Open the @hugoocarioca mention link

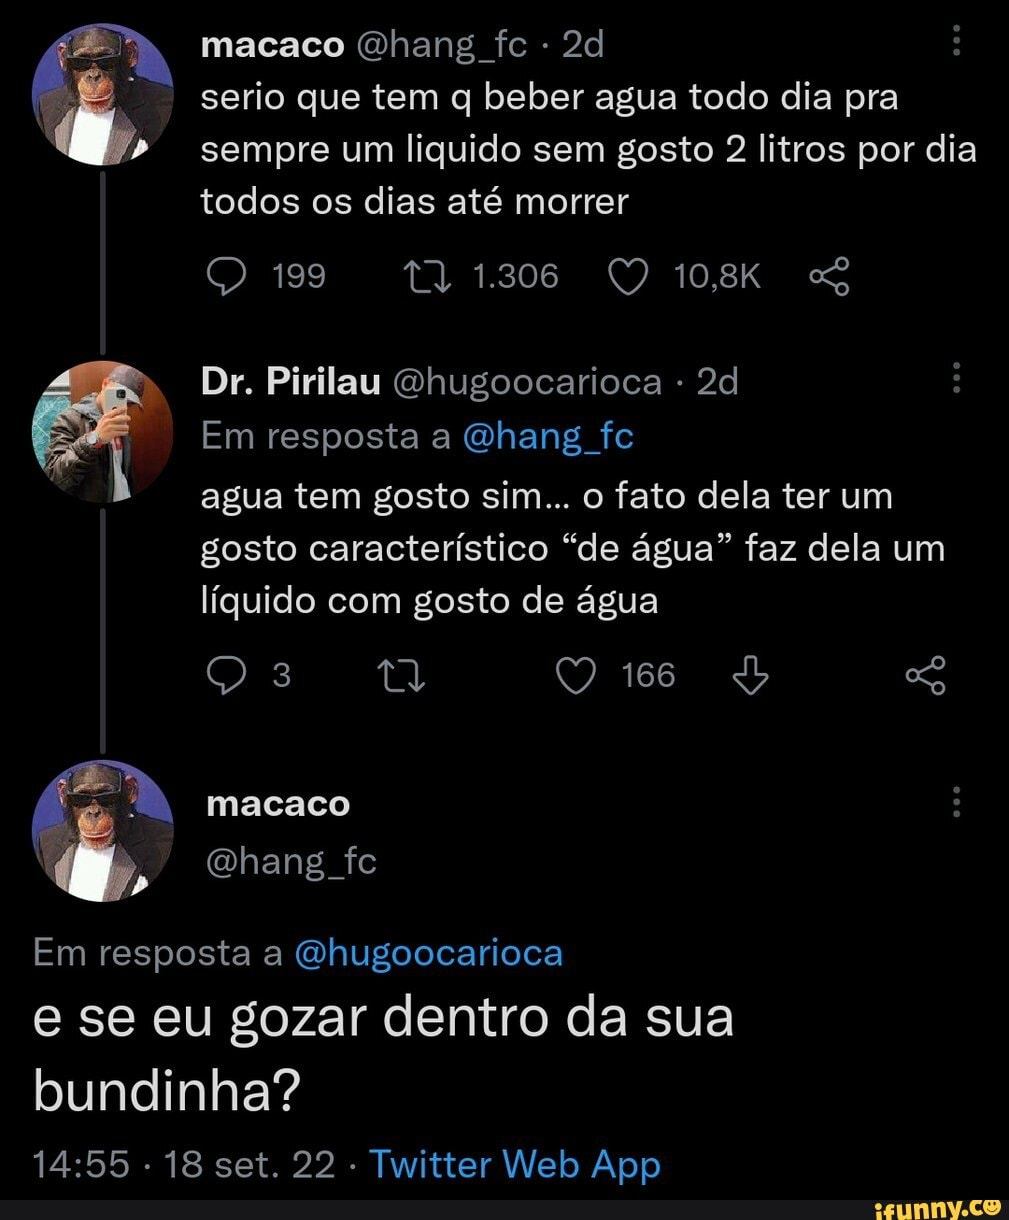[x=431, y=953]
